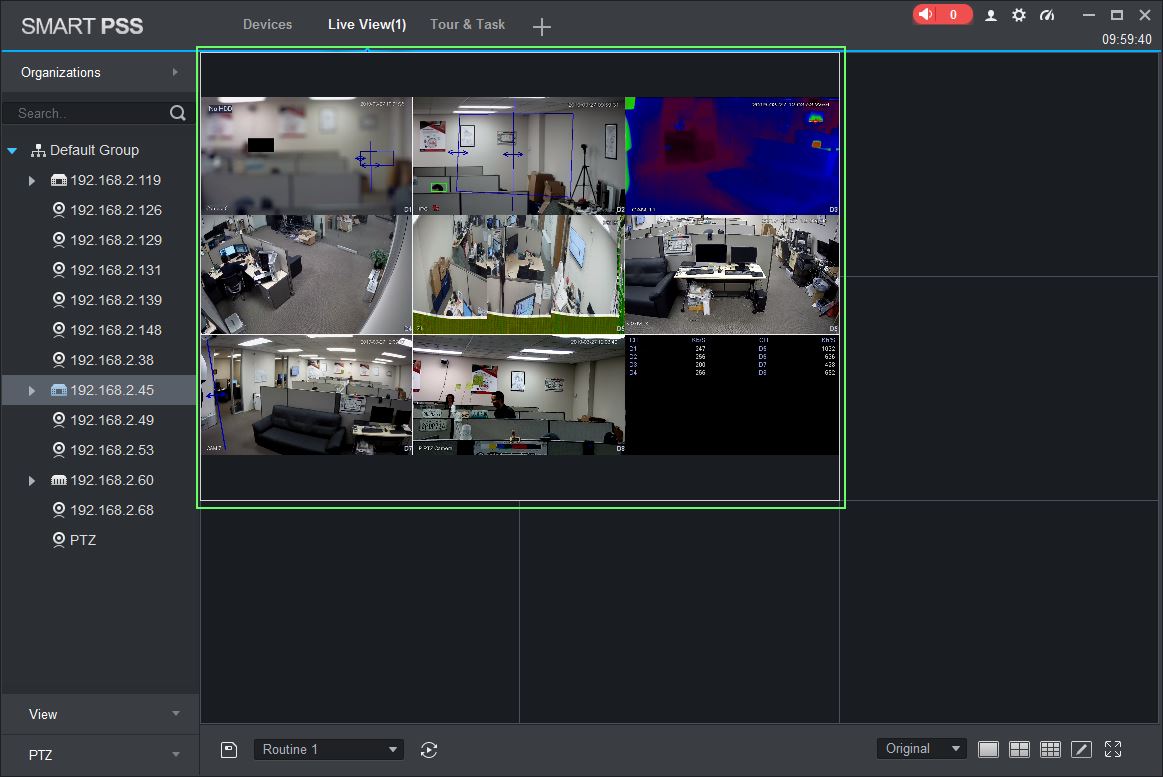Viewport: 1163px width, 777px height.
Task: Open the settings gear icon
Action: pos(1019,15)
